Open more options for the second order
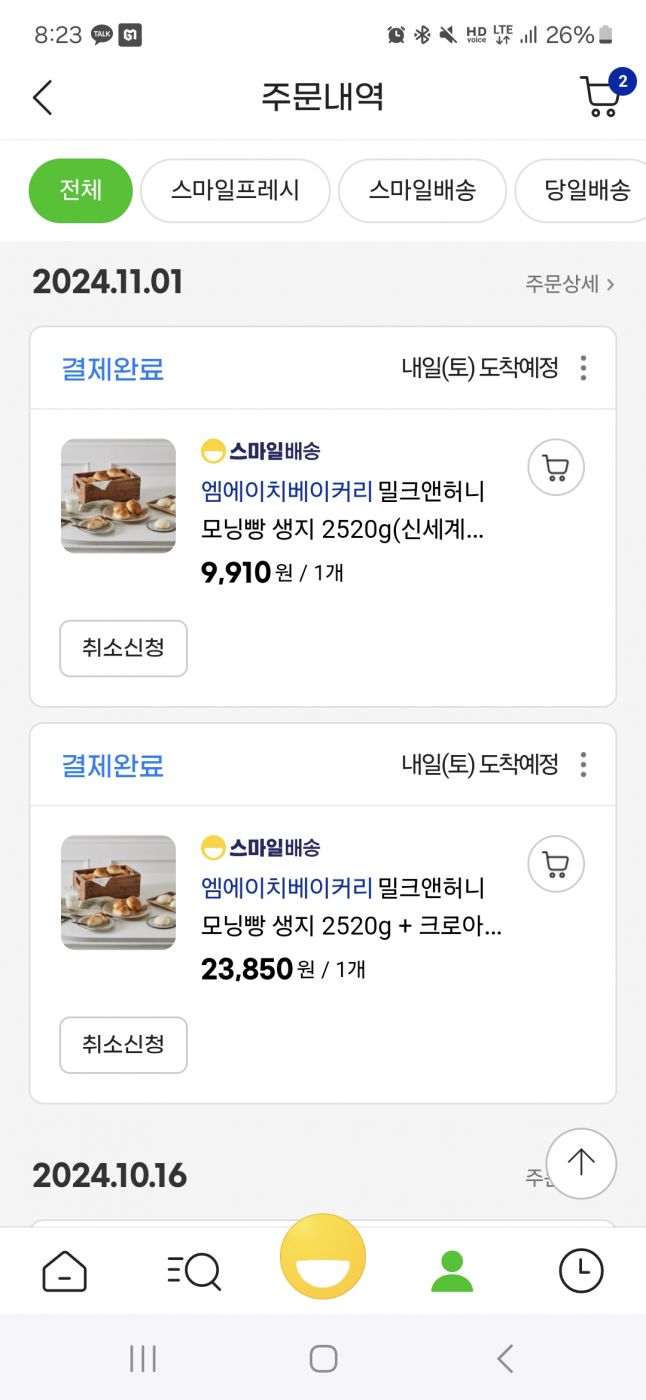The height and width of the screenshot is (1400, 646). click(583, 765)
